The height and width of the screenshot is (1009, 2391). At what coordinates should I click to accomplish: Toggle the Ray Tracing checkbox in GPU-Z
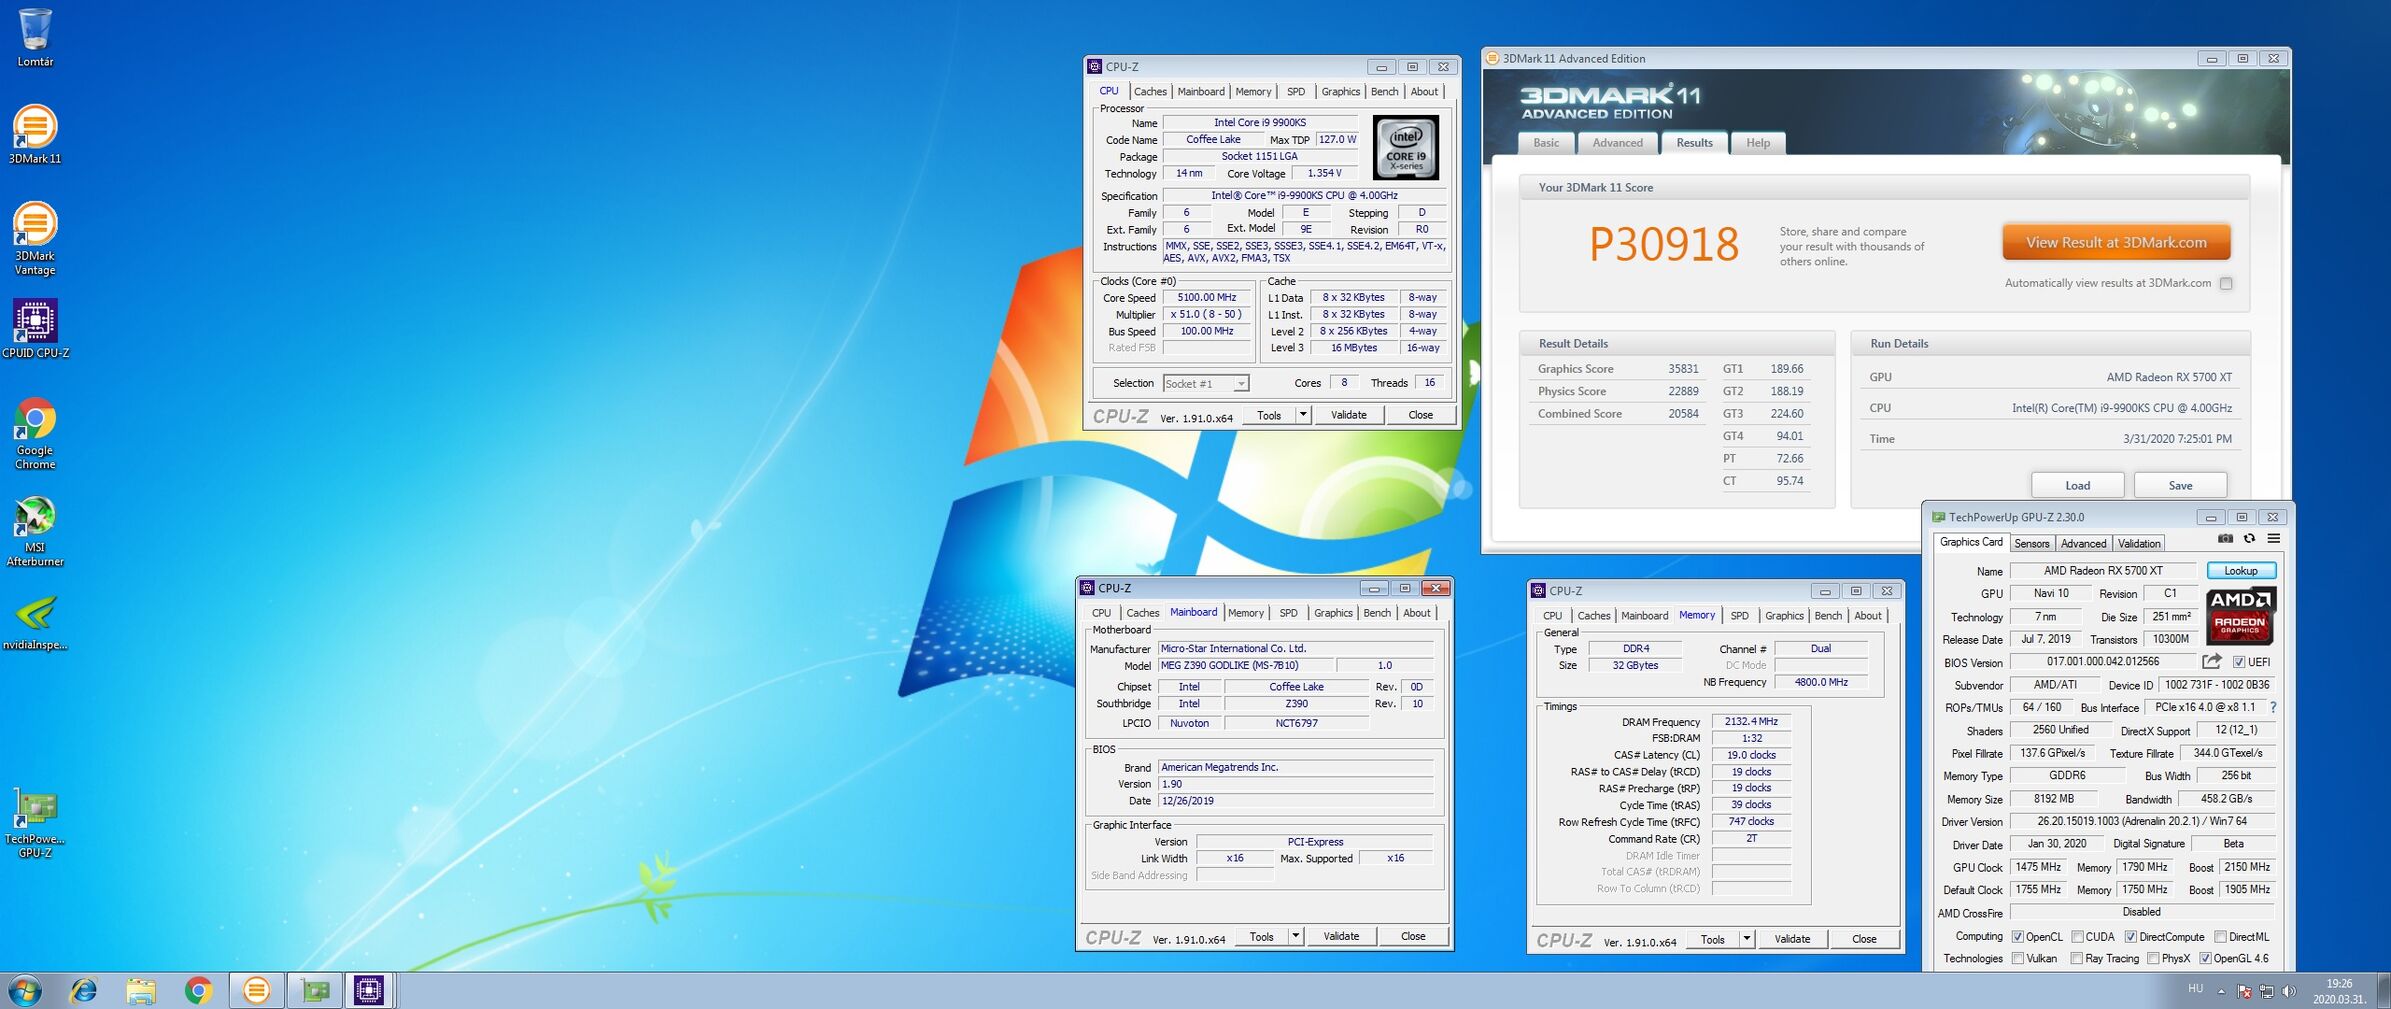2077,959
